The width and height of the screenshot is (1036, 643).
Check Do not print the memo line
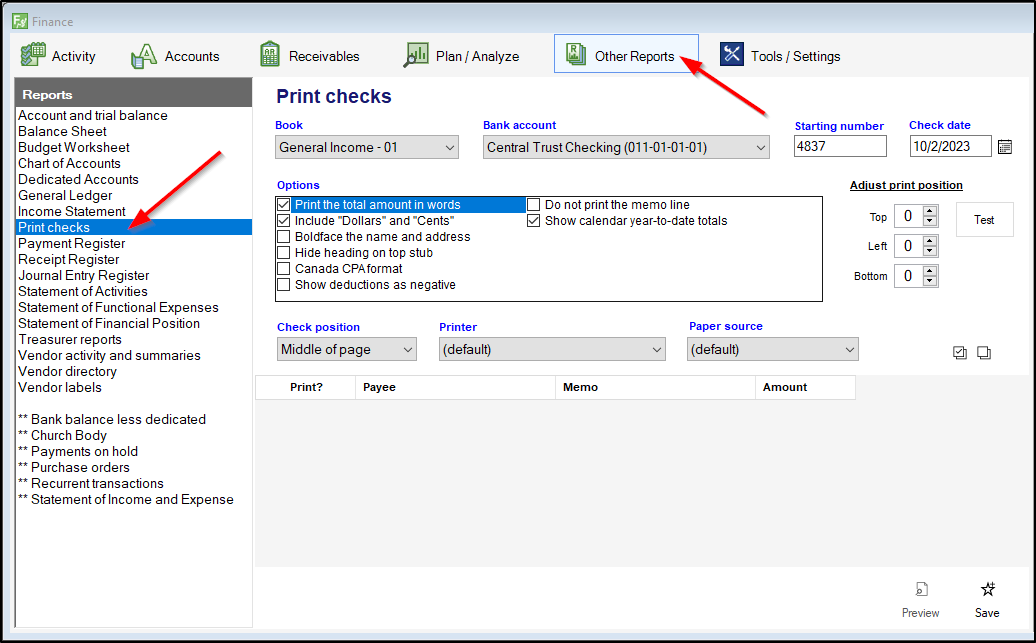[534, 205]
